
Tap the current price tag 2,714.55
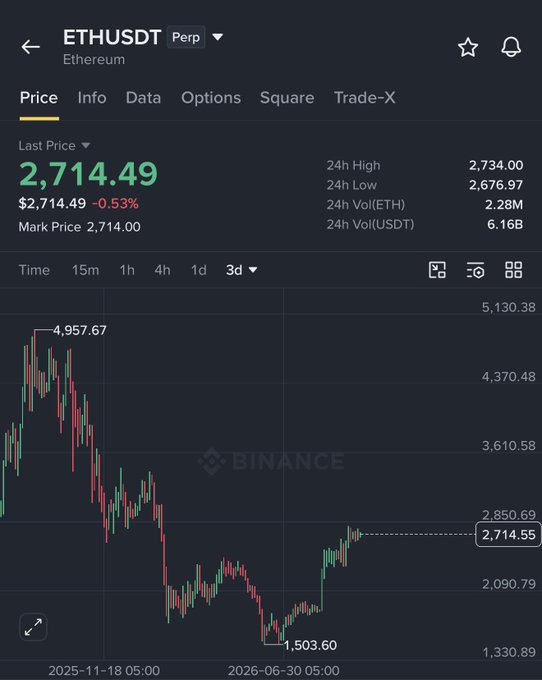tap(508, 535)
